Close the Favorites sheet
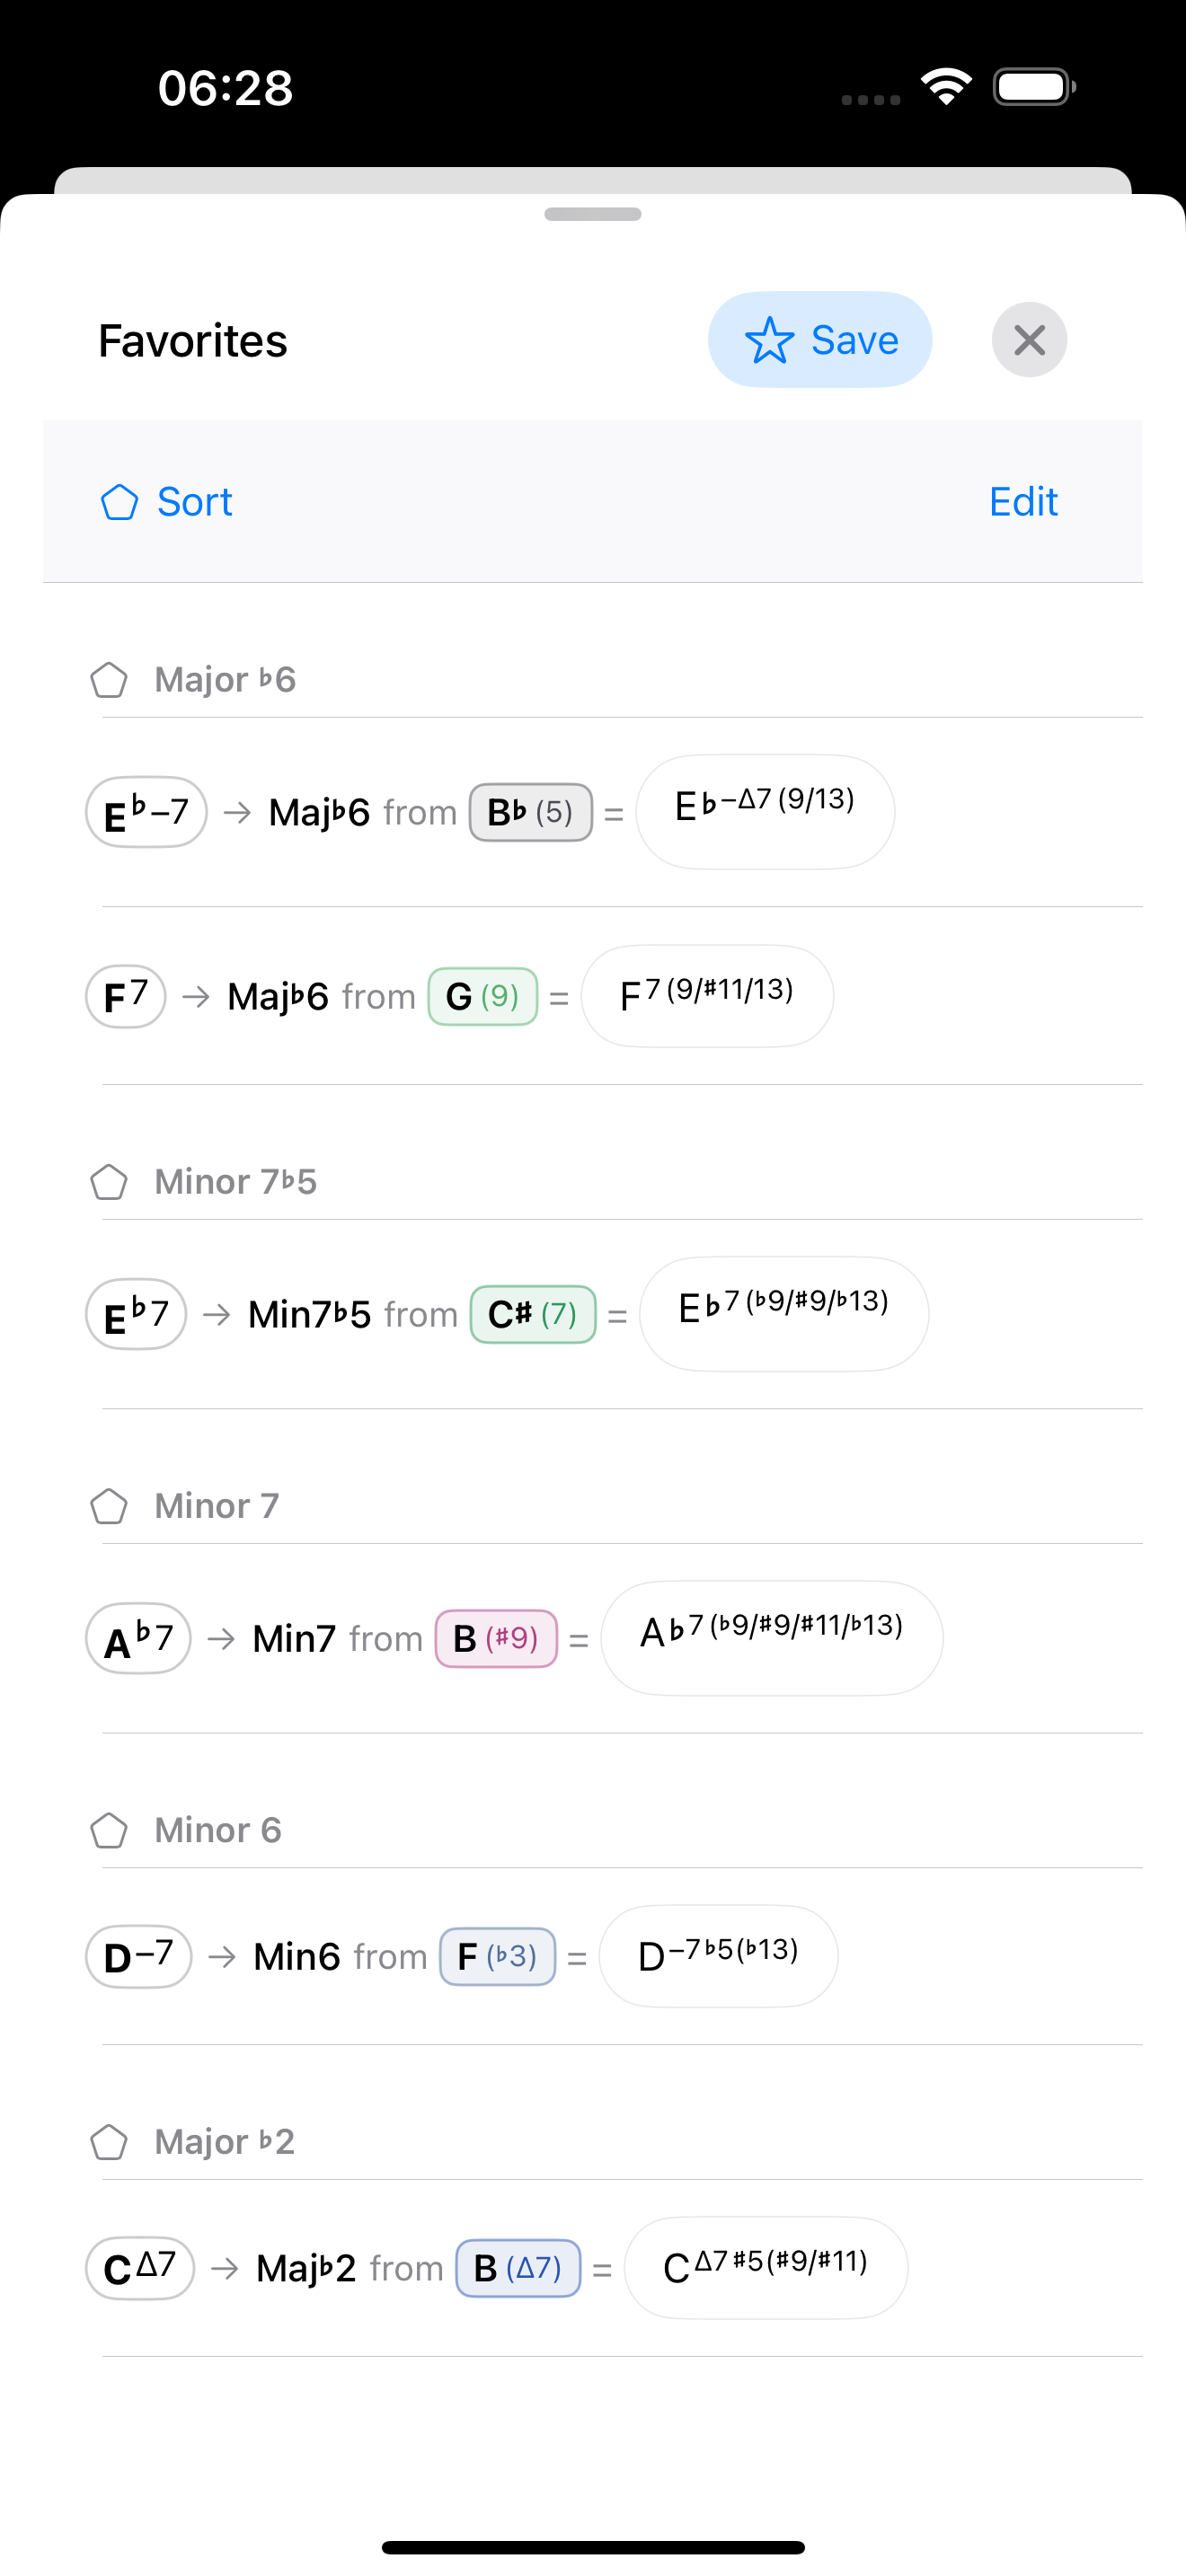 tap(1029, 340)
